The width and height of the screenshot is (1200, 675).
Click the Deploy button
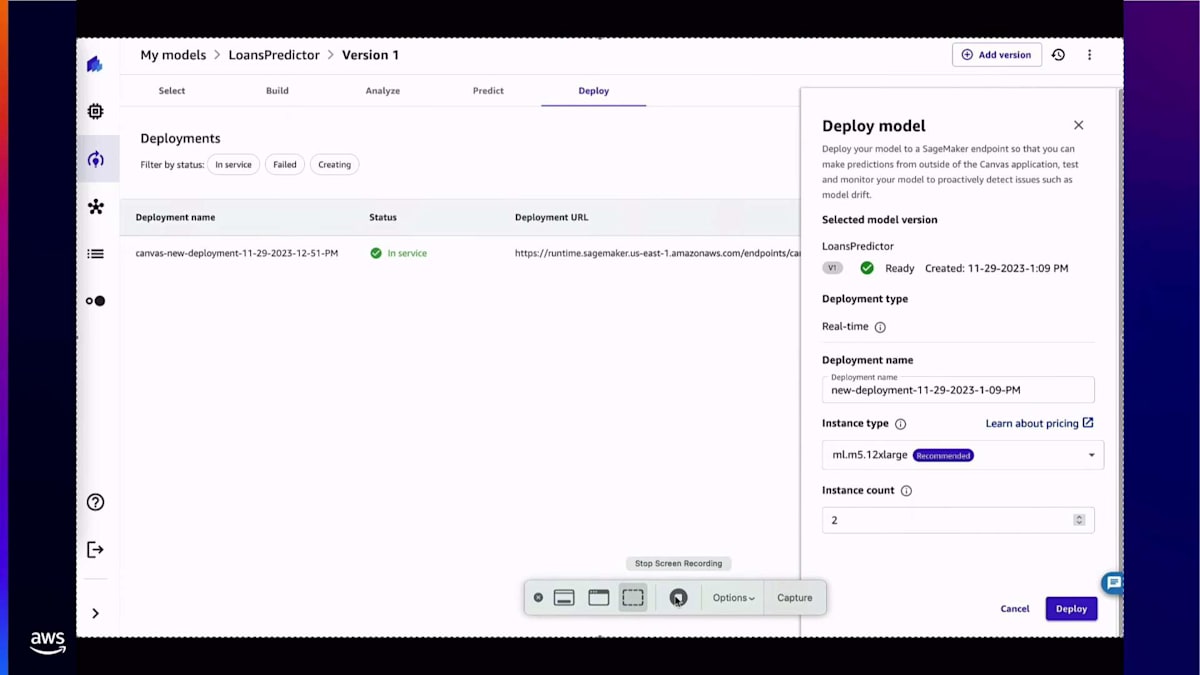tap(1071, 609)
